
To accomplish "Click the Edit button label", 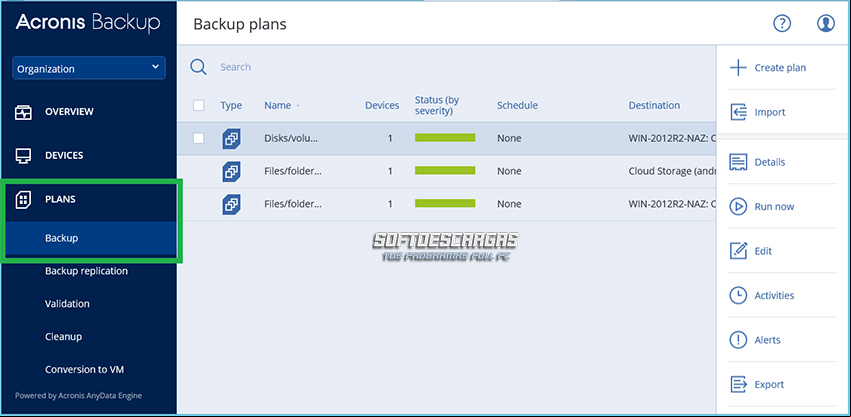I will pyautogui.click(x=763, y=251).
